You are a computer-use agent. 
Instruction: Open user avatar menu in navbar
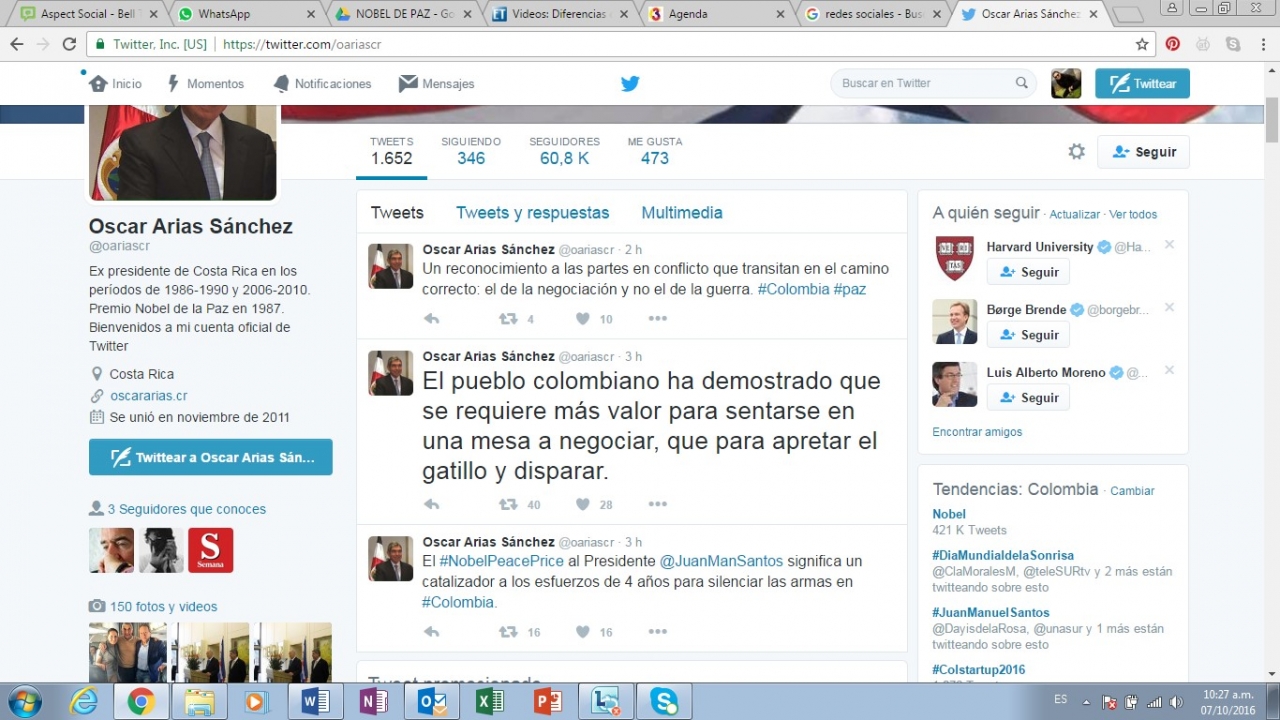pos(1066,83)
